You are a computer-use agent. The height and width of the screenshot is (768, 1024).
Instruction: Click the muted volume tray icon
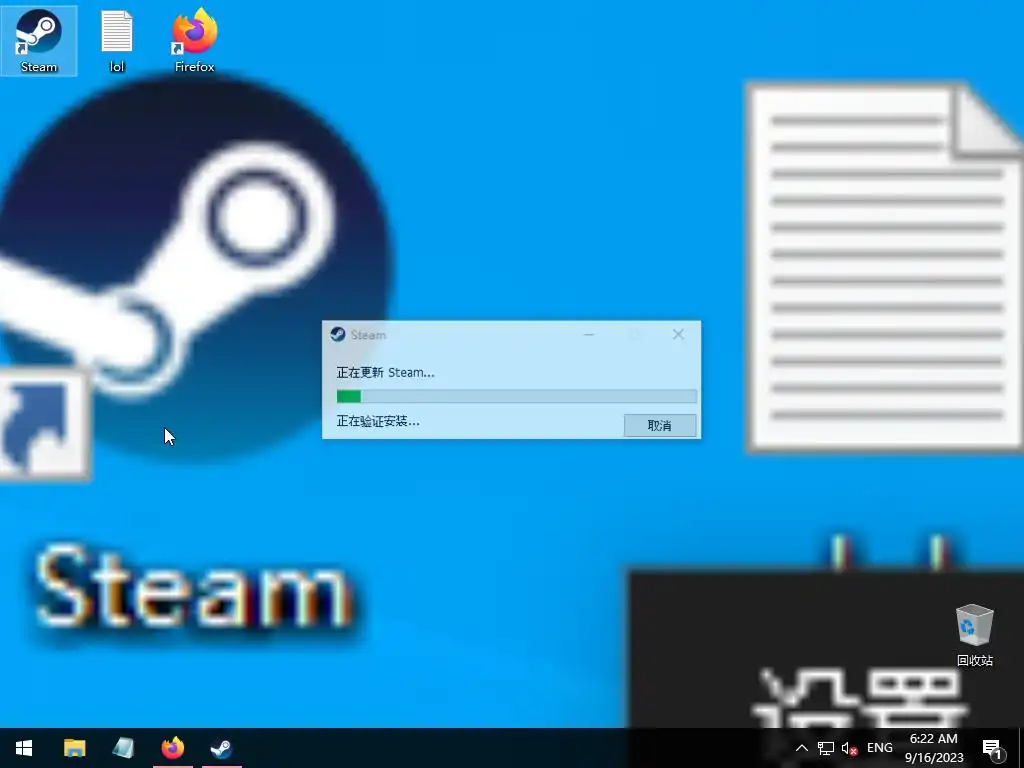pyautogui.click(x=850, y=748)
